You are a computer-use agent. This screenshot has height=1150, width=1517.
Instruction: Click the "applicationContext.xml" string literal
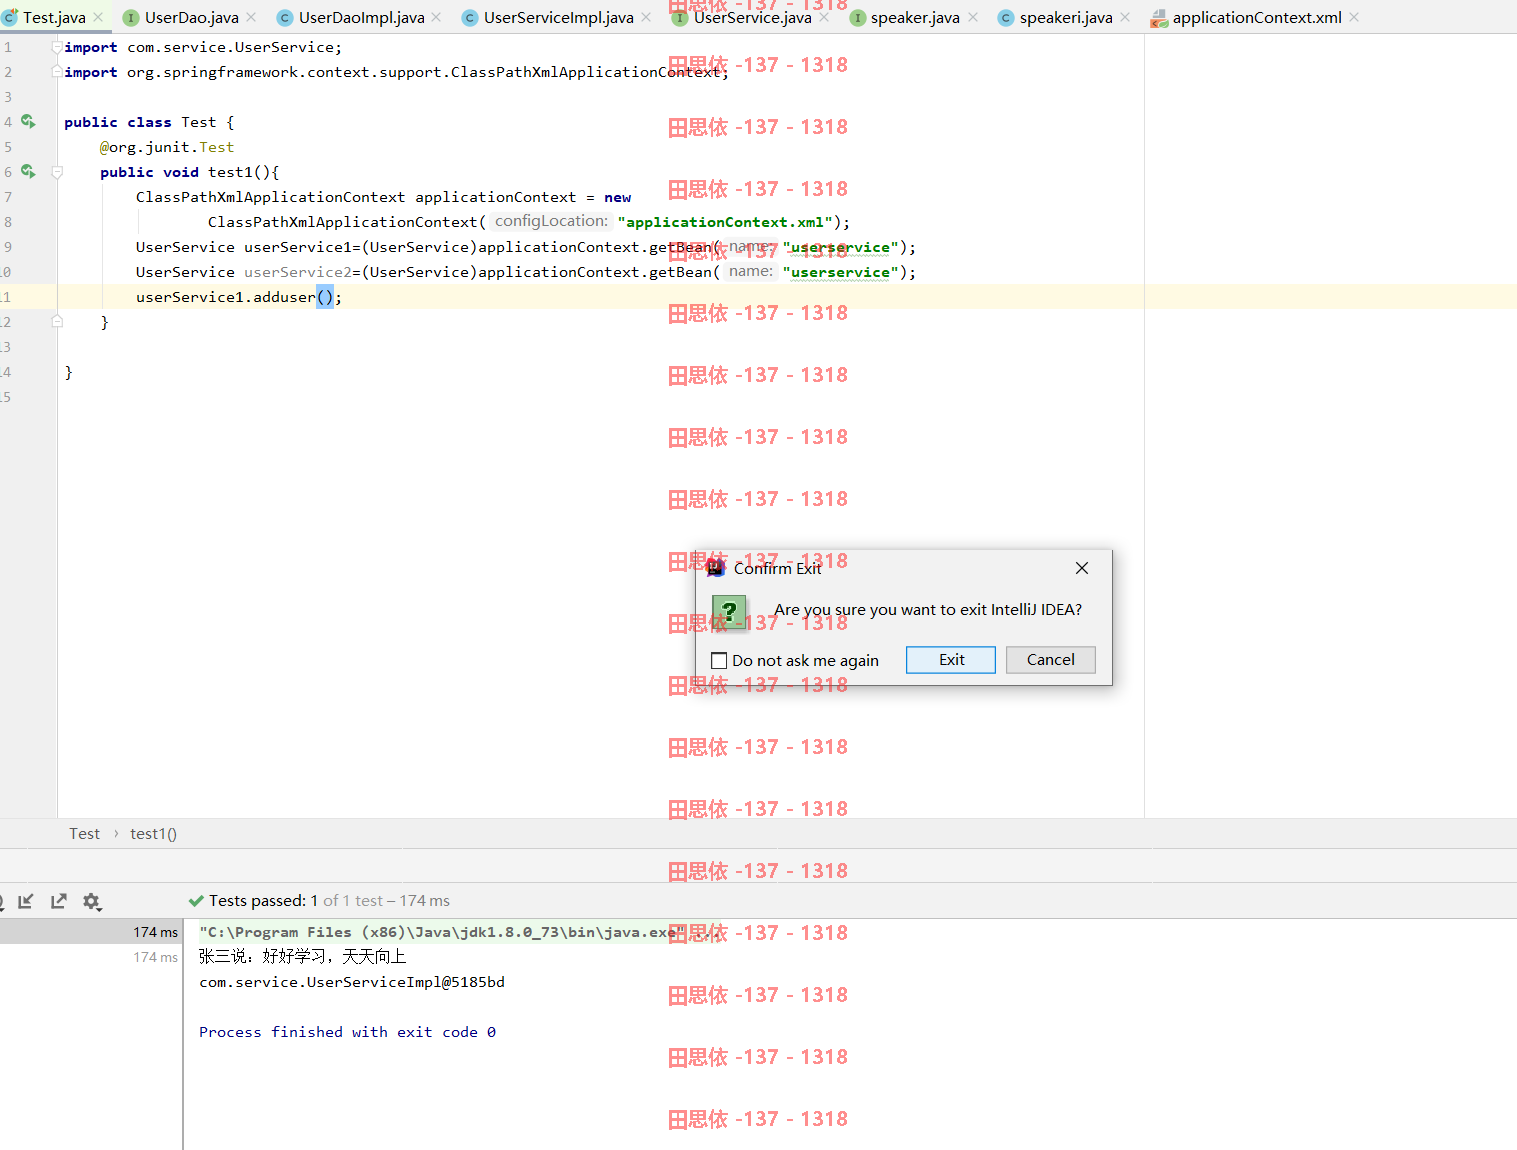725,222
